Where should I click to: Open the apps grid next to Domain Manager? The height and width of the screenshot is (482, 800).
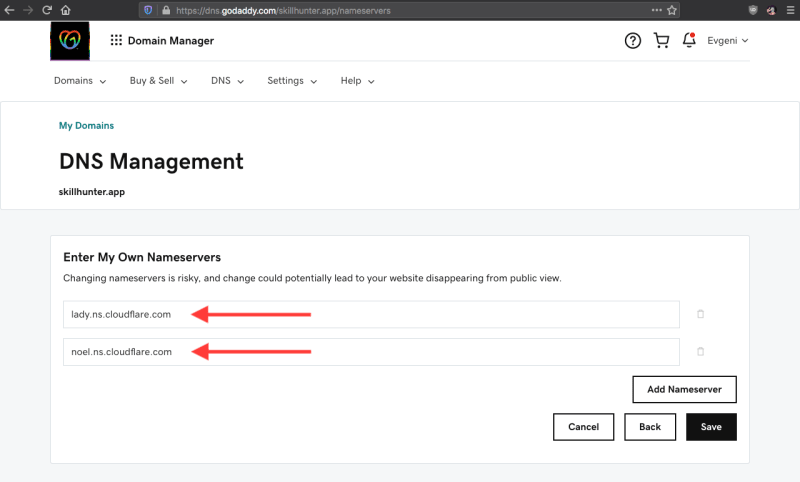coord(116,40)
